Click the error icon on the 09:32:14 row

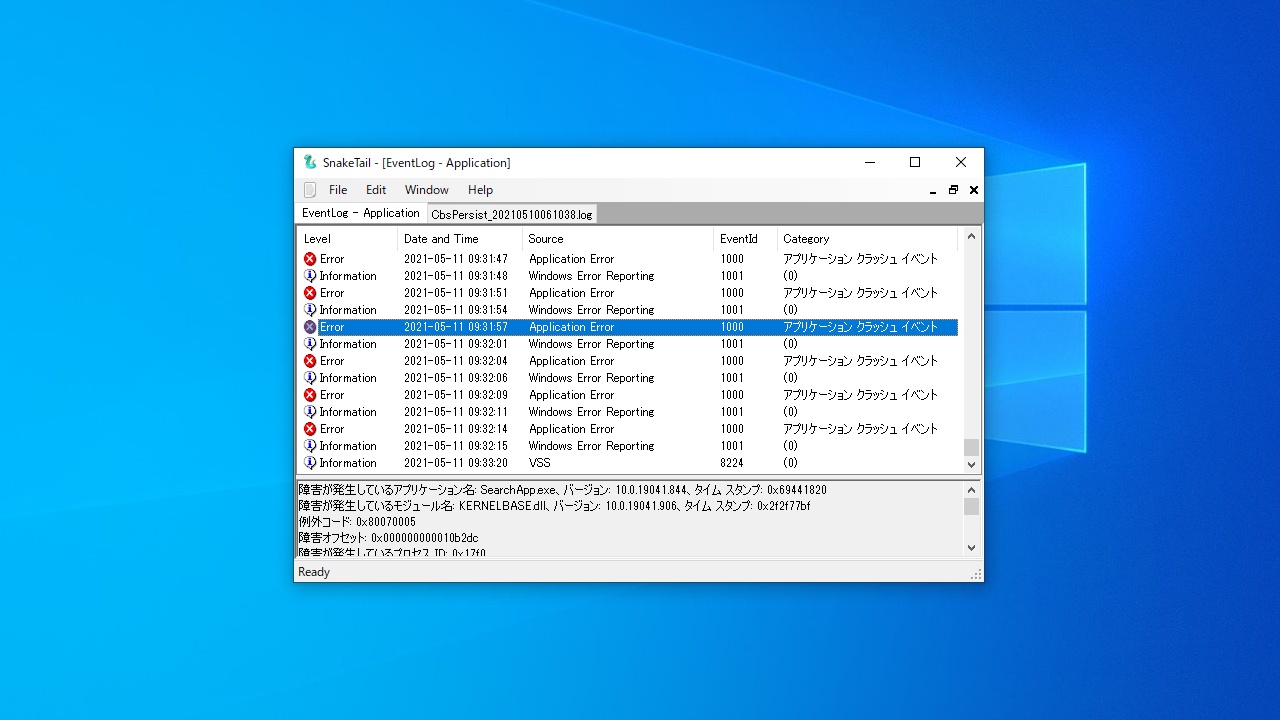coord(310,429)
